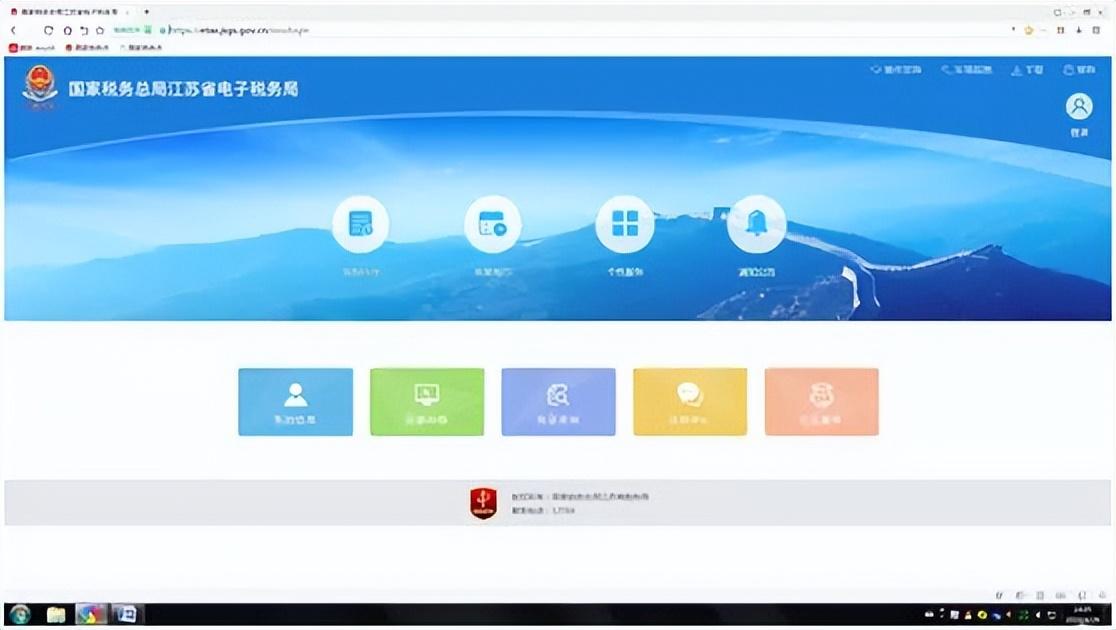The height and width of the screenshot is (630, 1116).
Task: Click the red shield icon in footer
Action: point(483,503)
